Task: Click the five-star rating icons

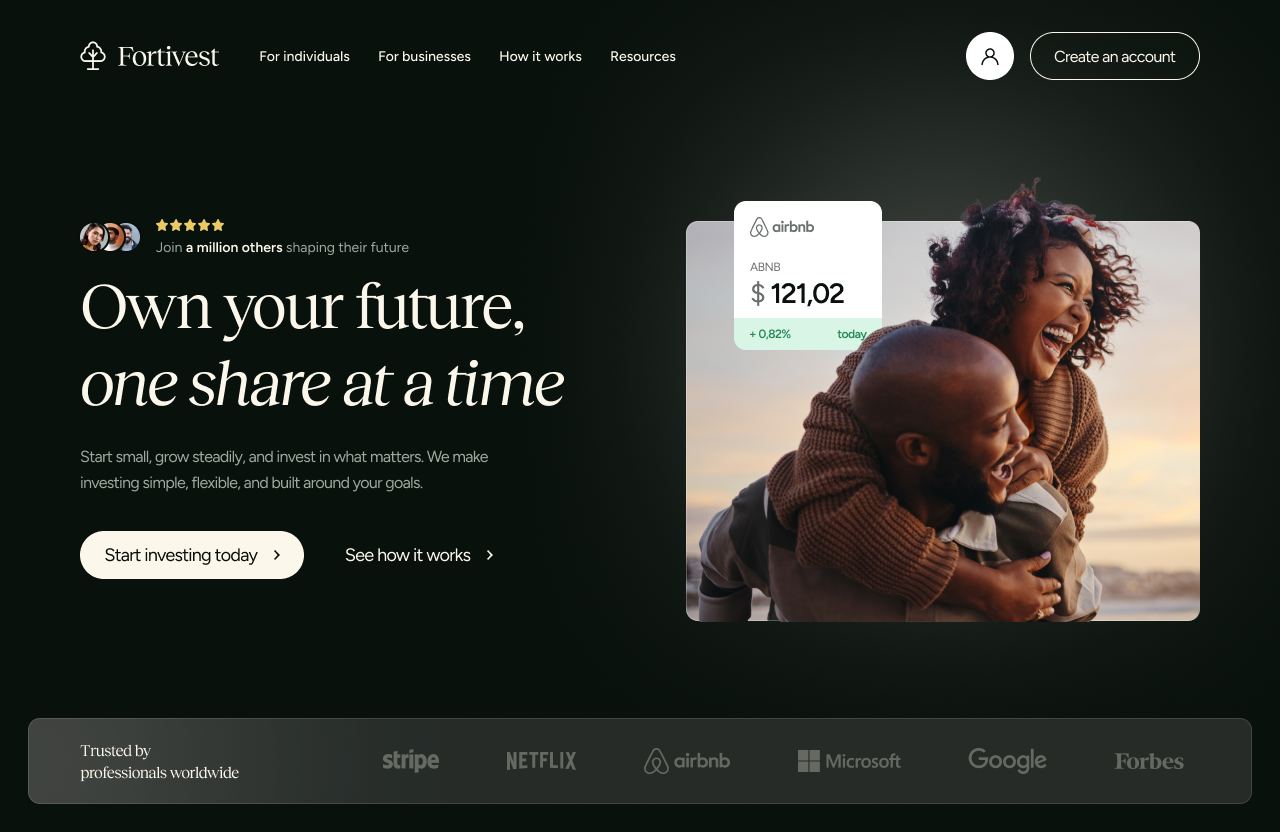Action: point(190,225)
